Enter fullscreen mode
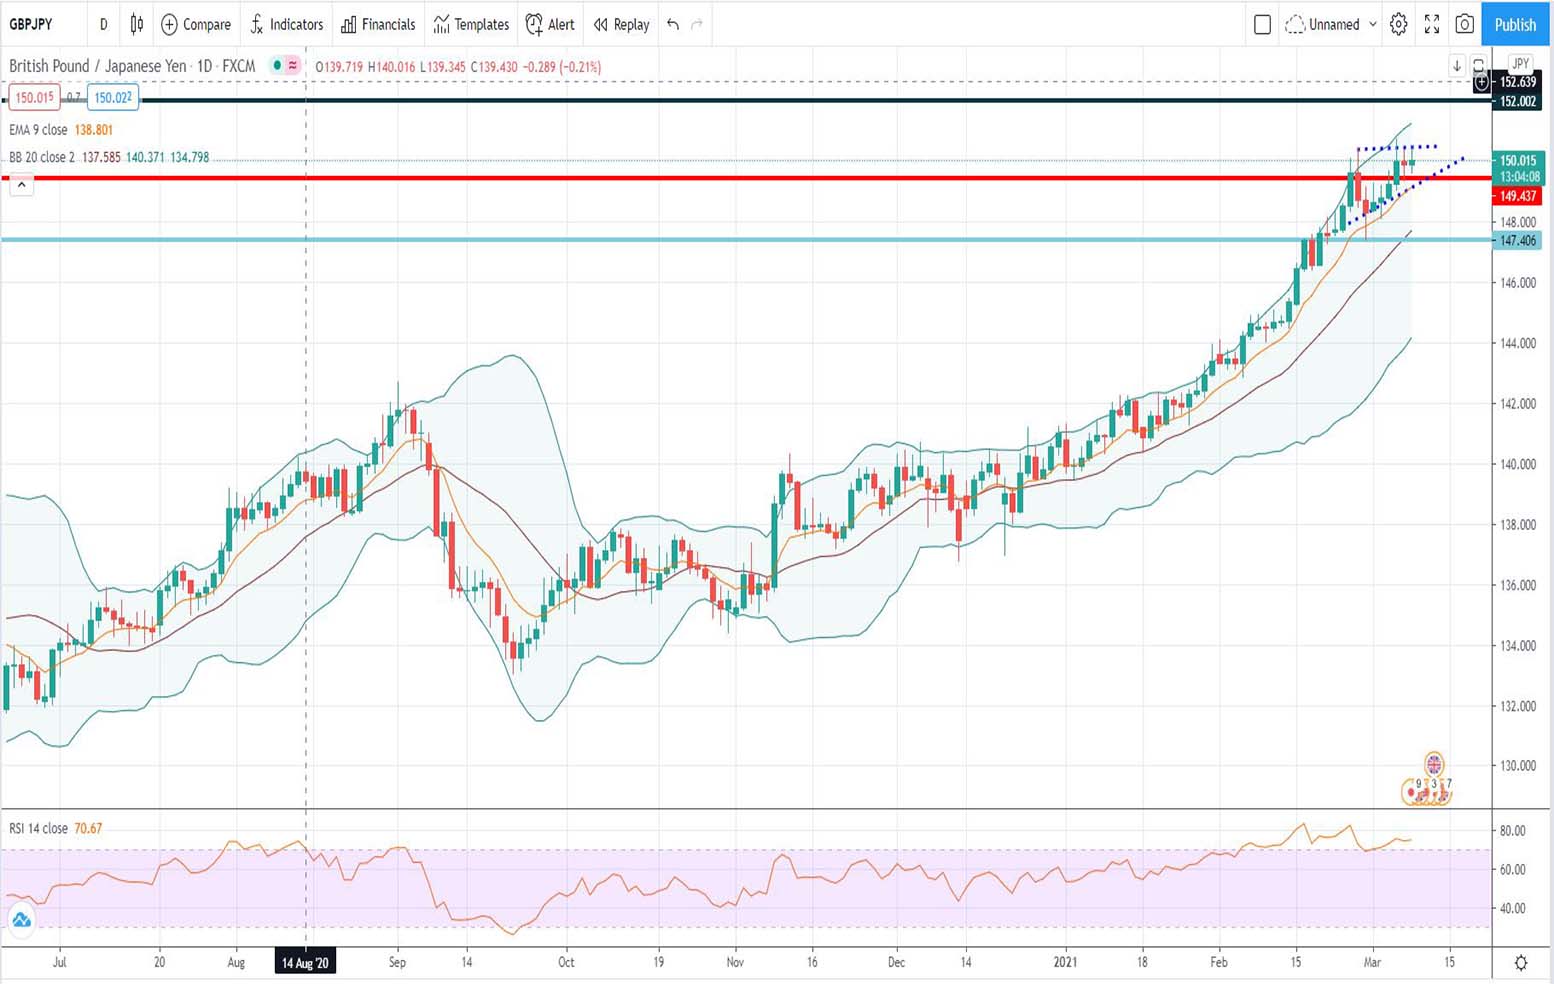This screenshot has width=1554, height=984. click(1431, 25)
